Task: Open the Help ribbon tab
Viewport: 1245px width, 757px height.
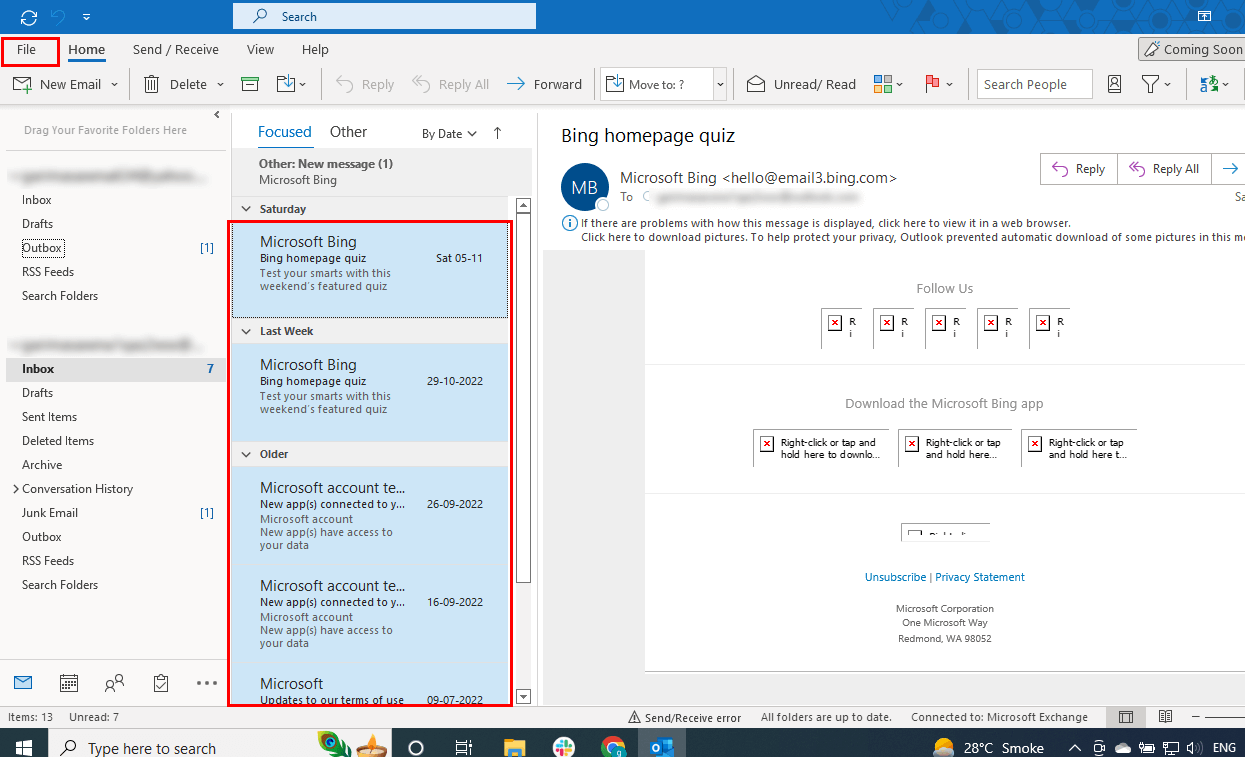Action: tap(315, 49)
